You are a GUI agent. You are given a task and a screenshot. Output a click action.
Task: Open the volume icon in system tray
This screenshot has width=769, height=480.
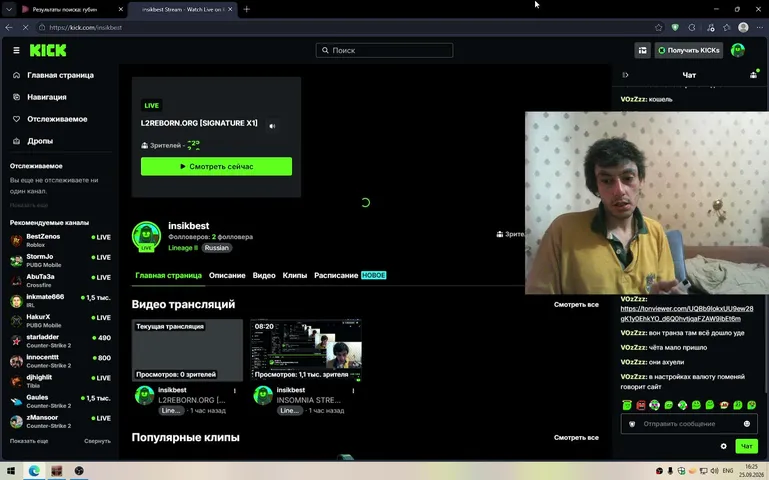click(715, 471)
